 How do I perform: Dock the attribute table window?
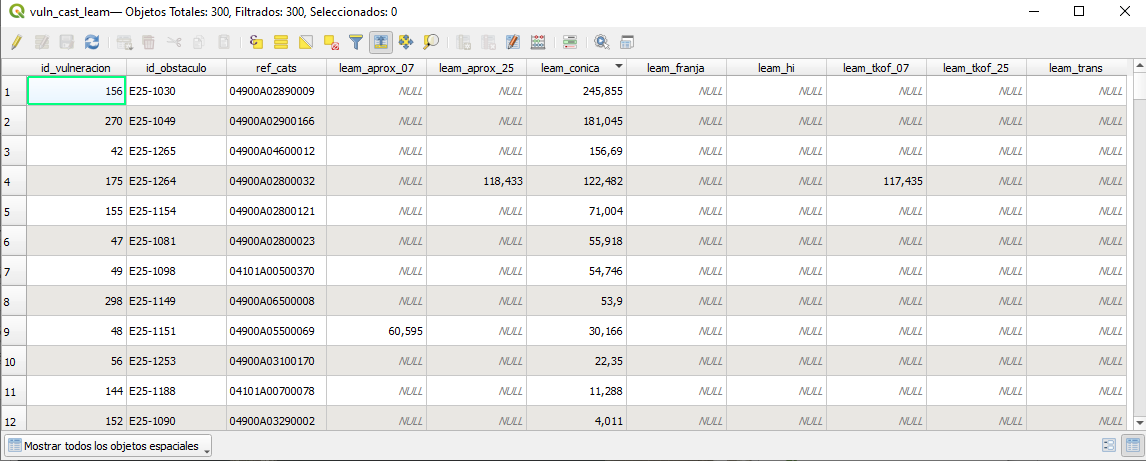click(x=628, y=42)
